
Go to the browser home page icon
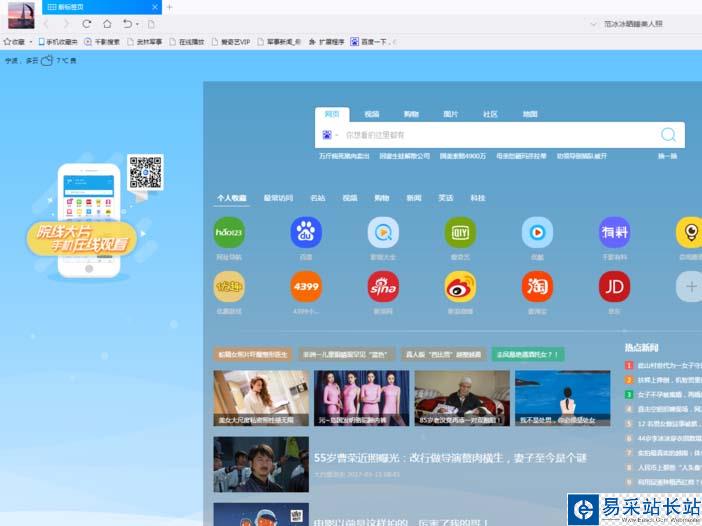tap(107, 24)
